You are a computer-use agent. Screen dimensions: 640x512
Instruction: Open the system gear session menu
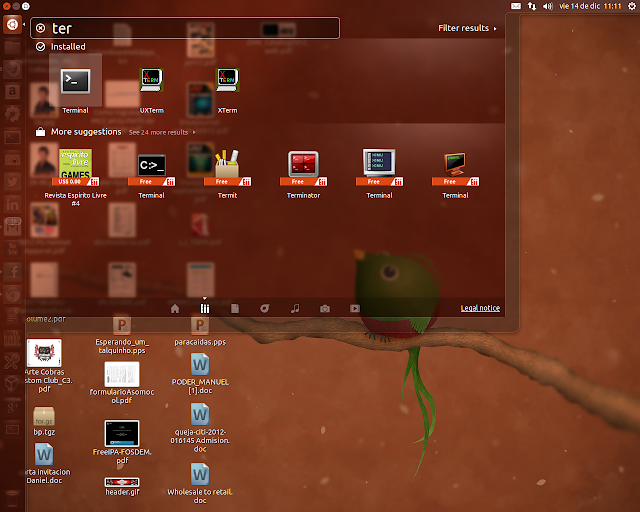(x=631, y=6)
